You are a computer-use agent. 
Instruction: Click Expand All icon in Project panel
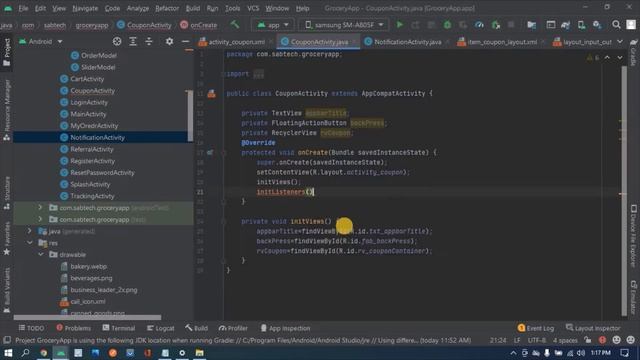pos(133,41)
